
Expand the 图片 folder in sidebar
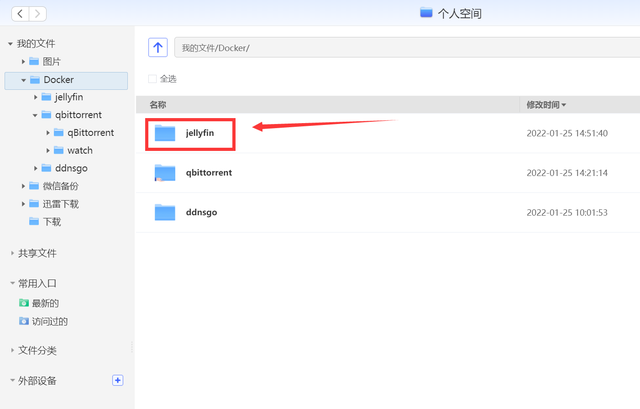point(23,62)
